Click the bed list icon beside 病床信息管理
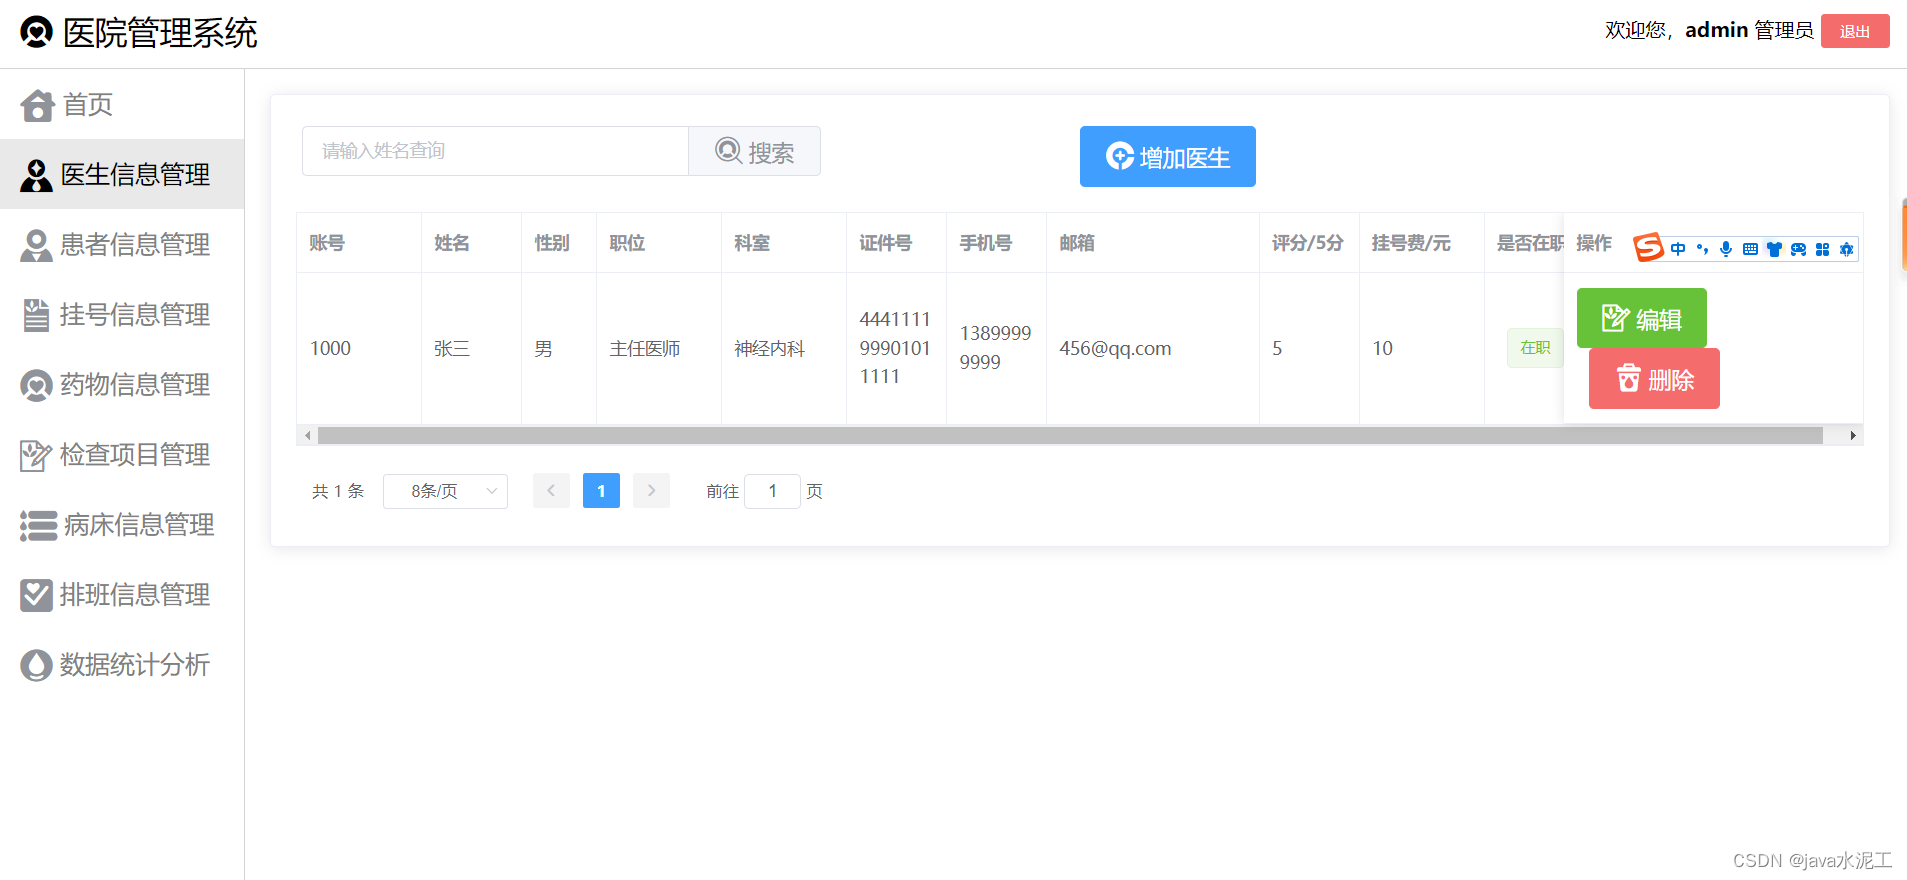The image size is (1907, 880). pyautogui.click(x=39, y=525)
